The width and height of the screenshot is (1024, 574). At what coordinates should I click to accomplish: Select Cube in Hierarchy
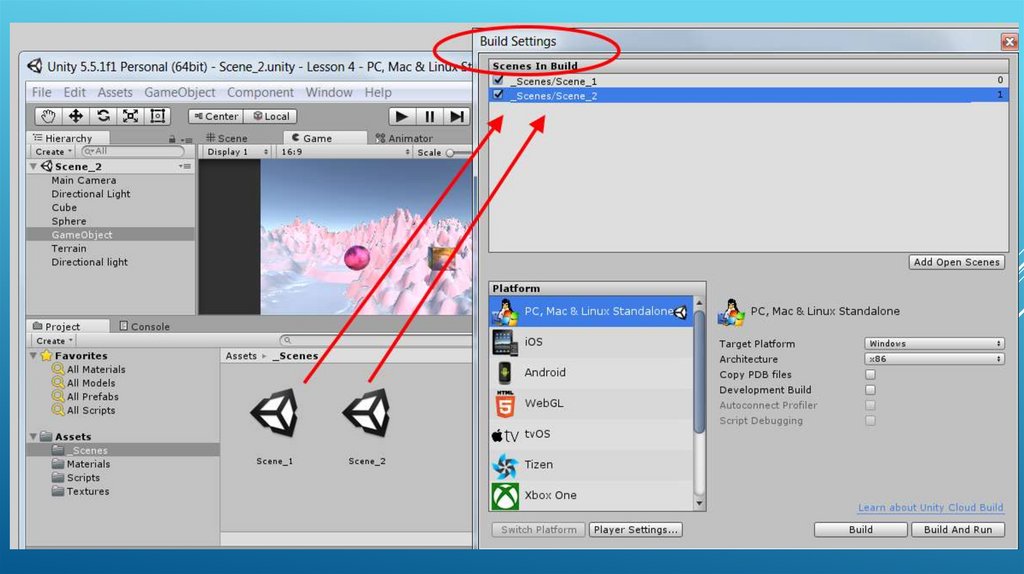pos(64,208)
